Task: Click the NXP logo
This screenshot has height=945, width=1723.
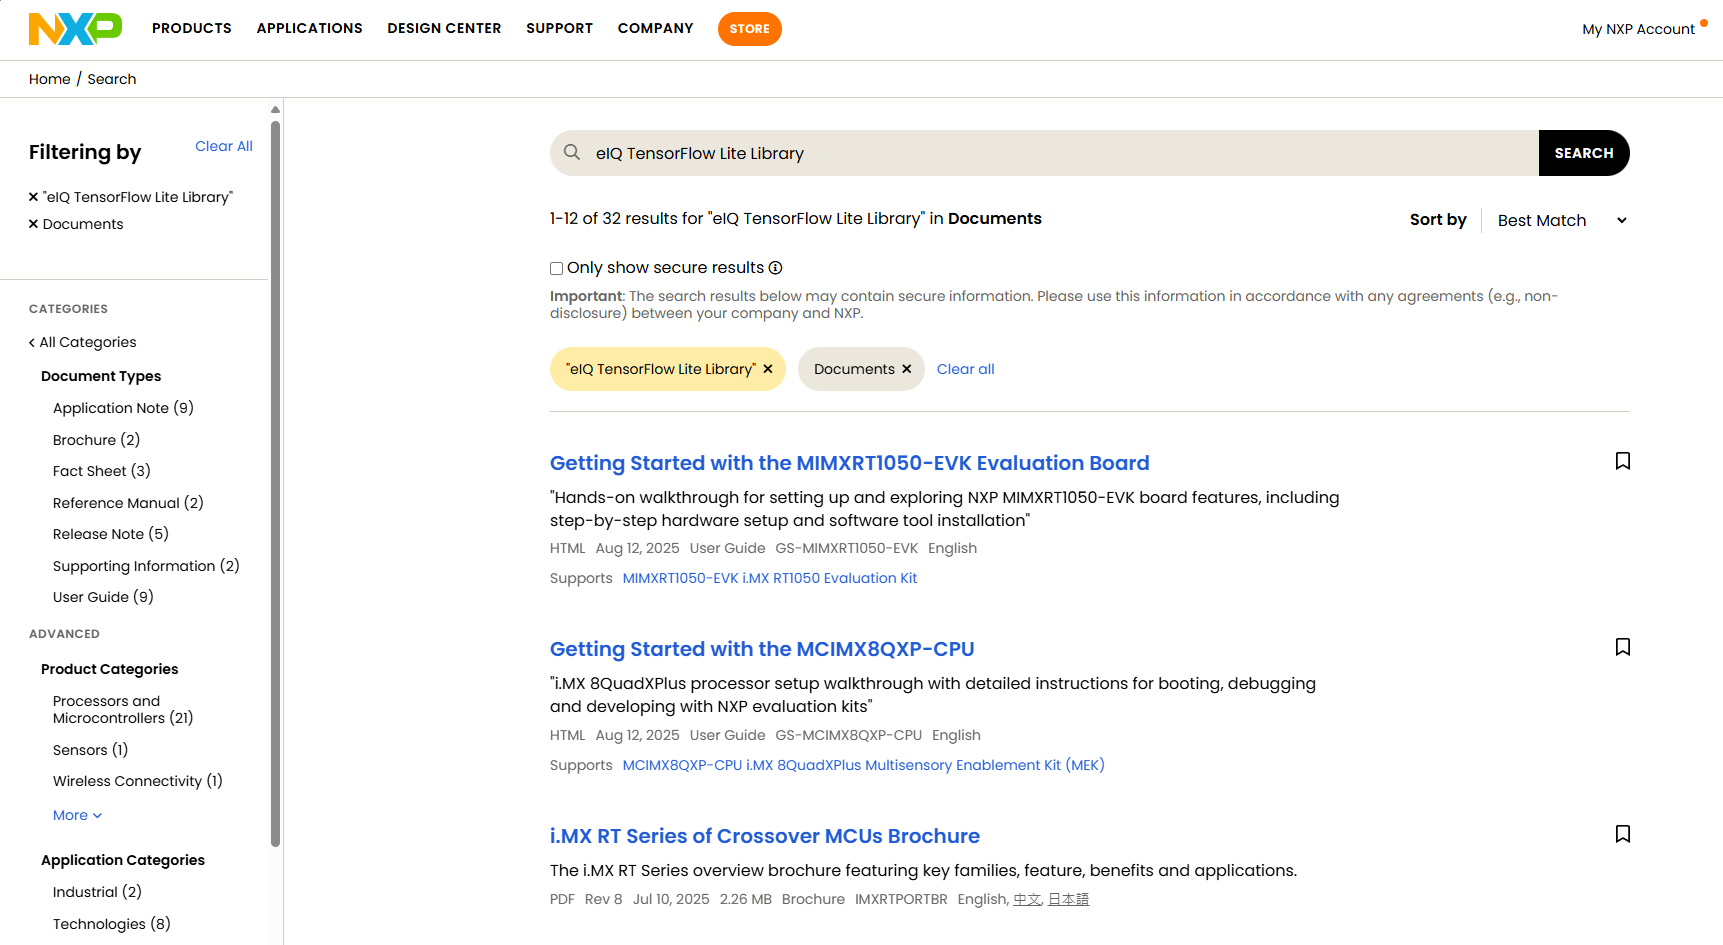Action: point(75,29)
